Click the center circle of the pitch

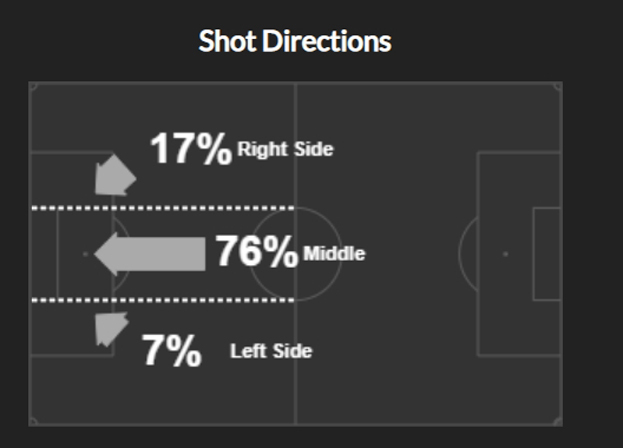click(295, 254)
